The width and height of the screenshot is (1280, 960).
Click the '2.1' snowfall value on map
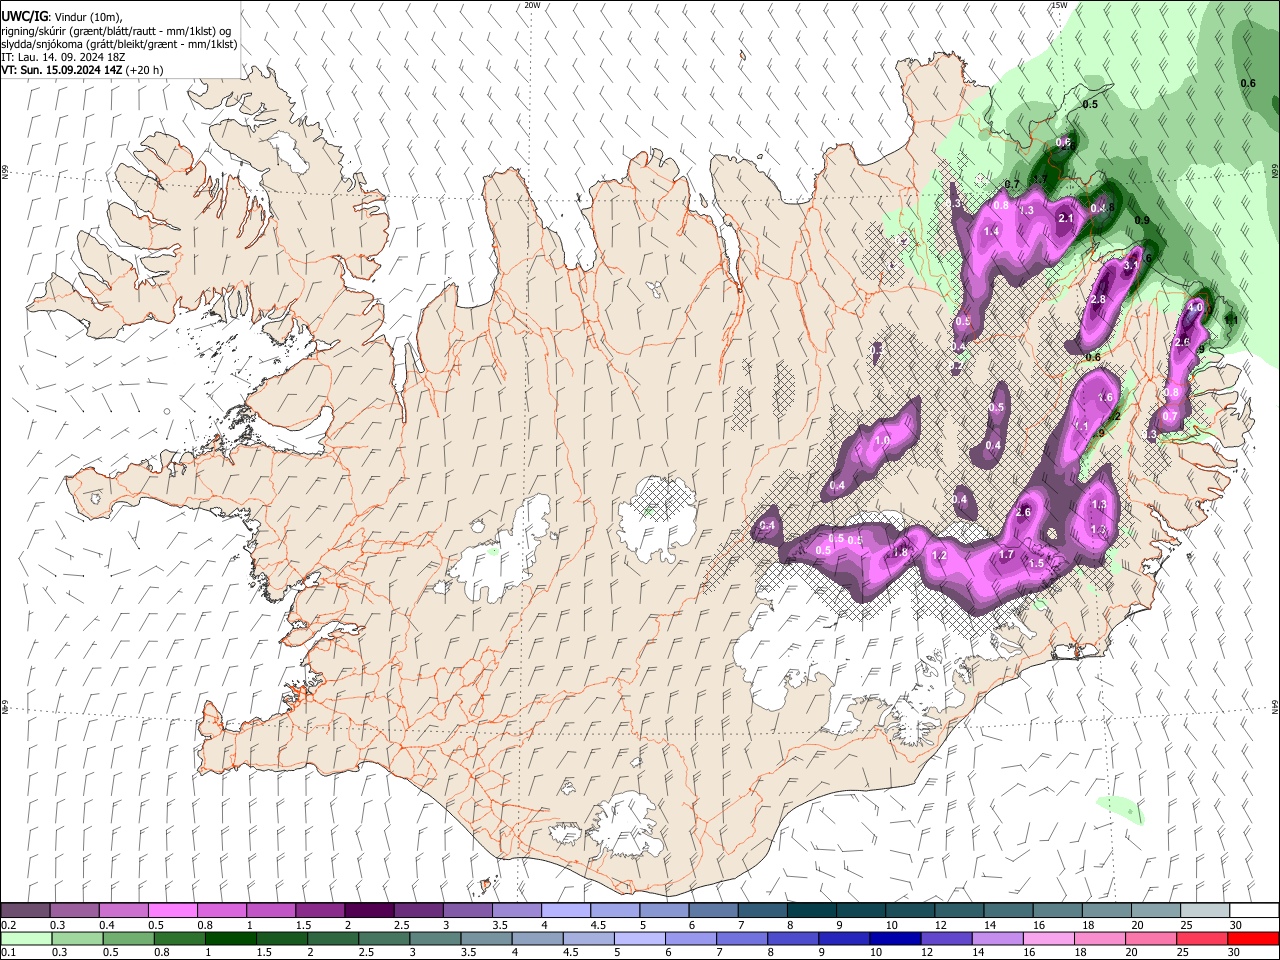pos(1065,218)
